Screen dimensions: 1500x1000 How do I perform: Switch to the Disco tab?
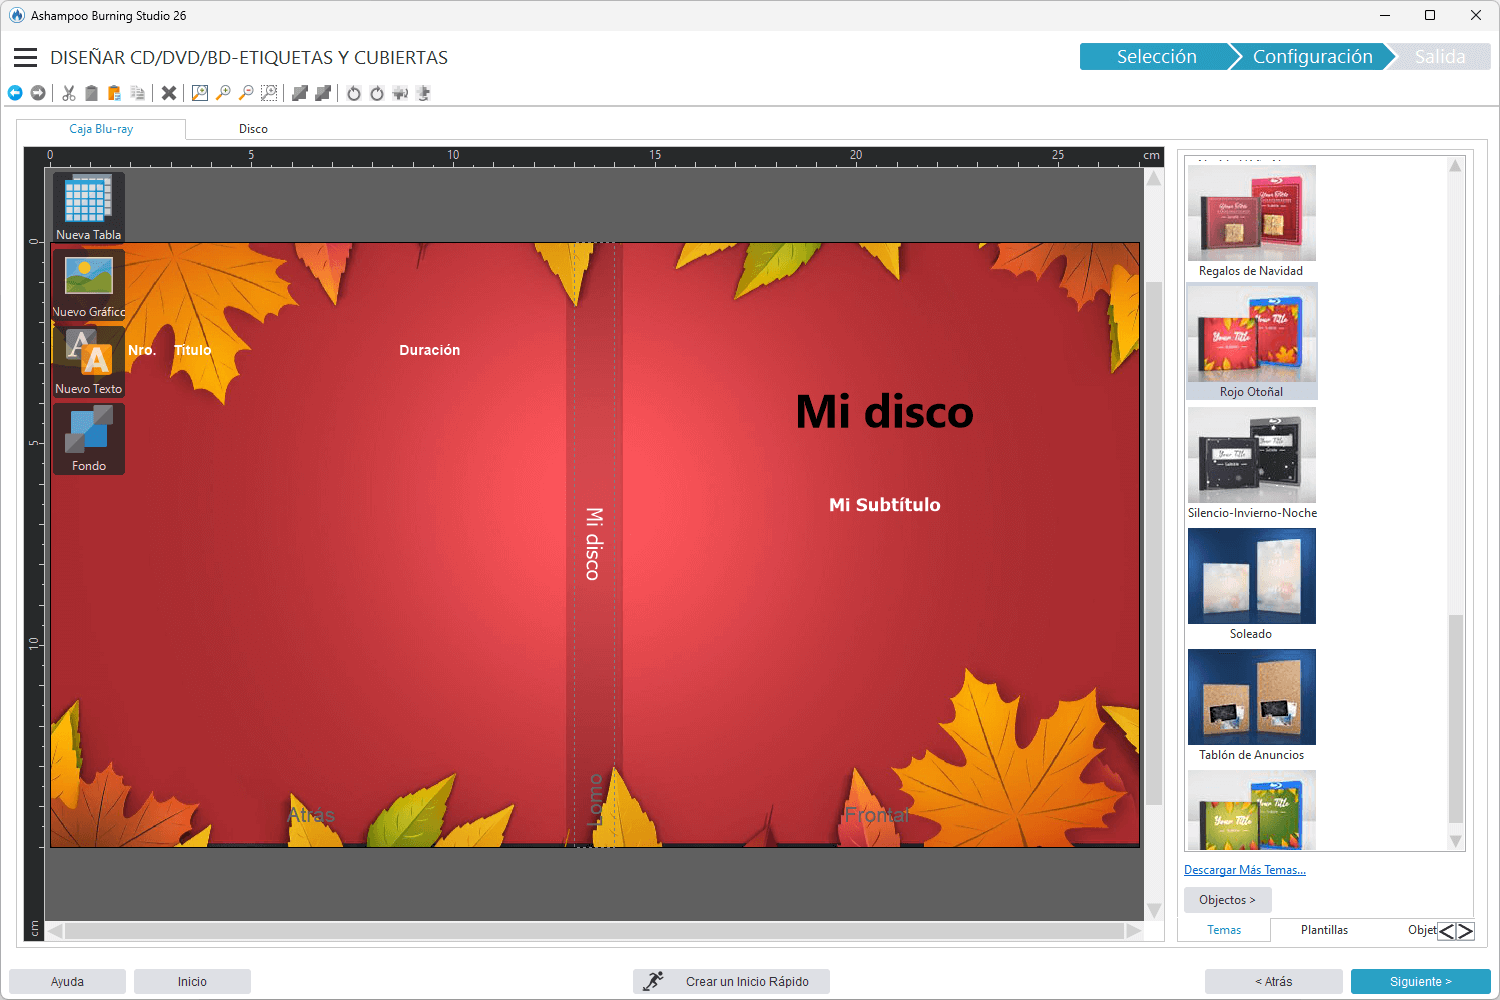(253, 129)
